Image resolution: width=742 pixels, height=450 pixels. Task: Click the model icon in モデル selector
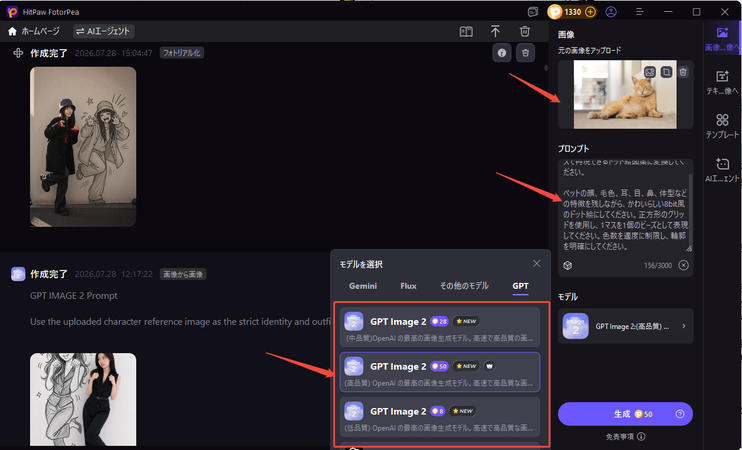(575, 326)
